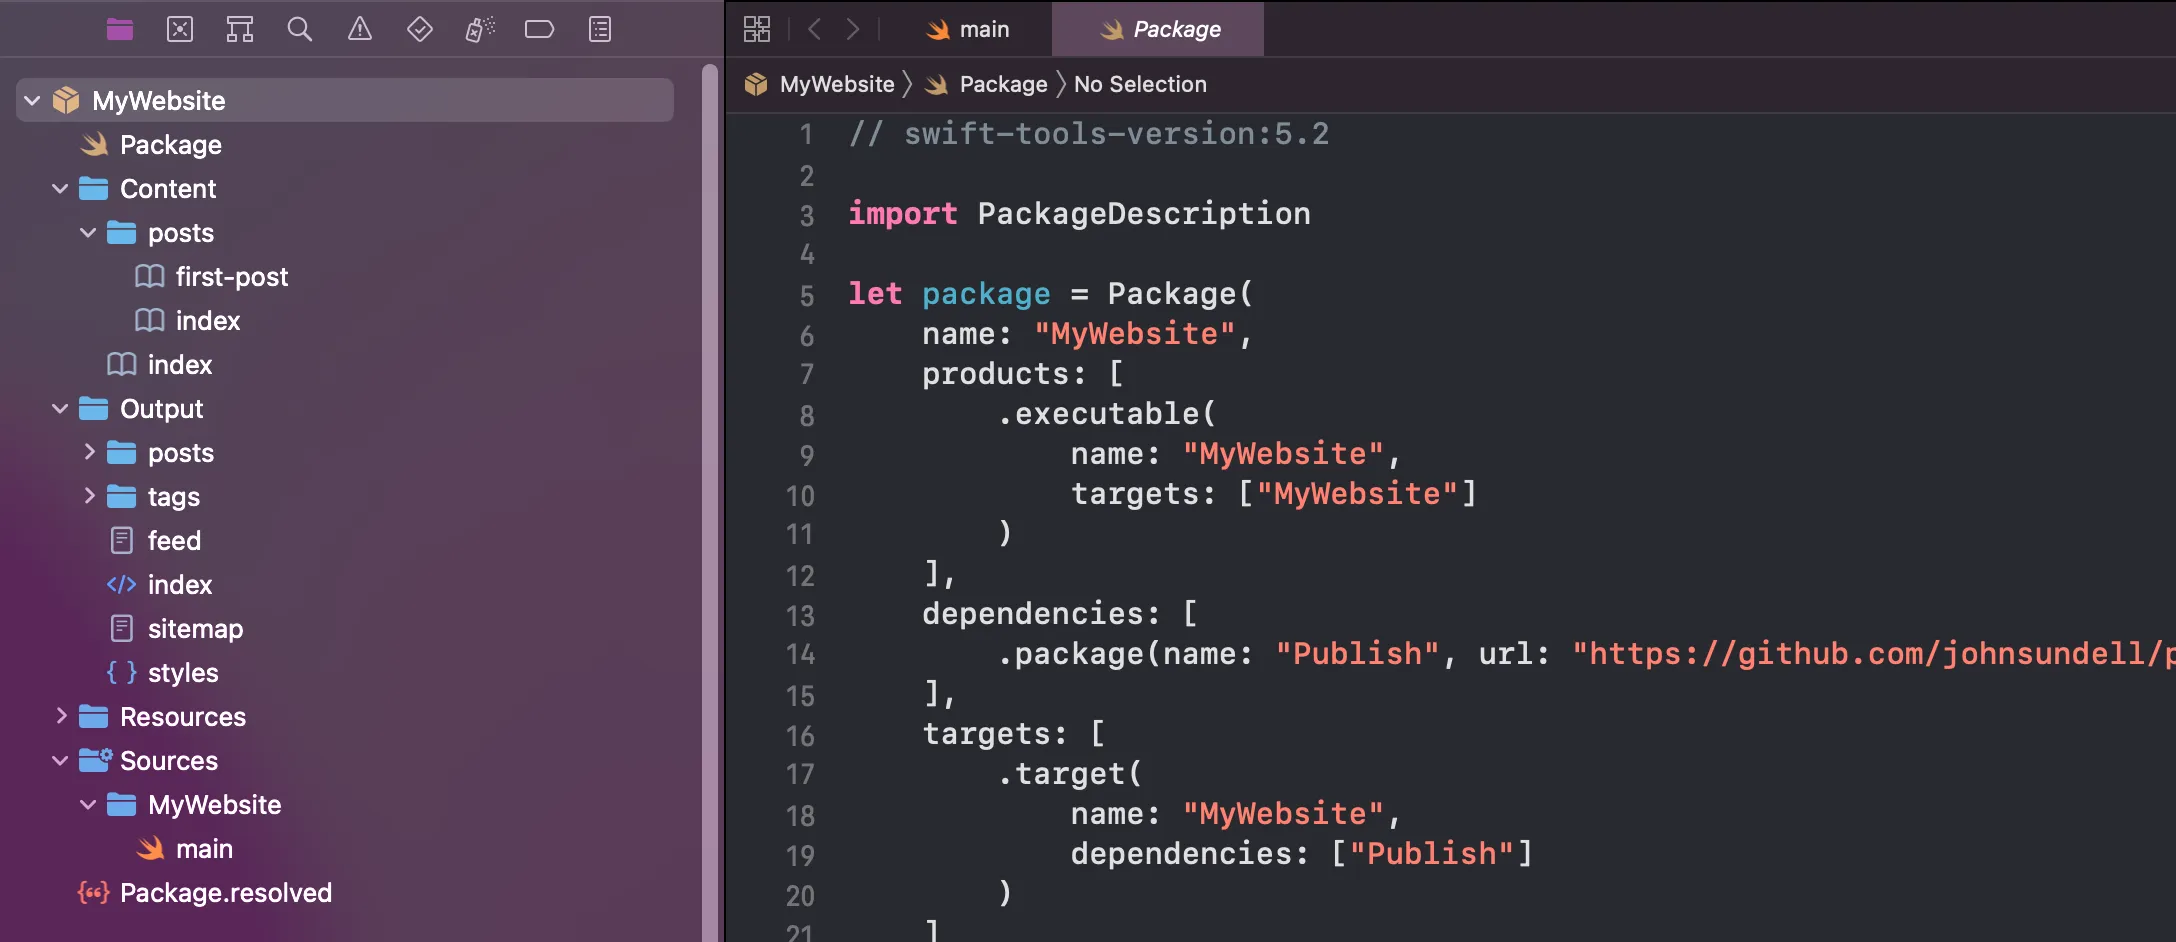Open the Symbol navigator hierarchy icon
The height and width of the screenshot is (942, 2176).
(x=239, y=29)
